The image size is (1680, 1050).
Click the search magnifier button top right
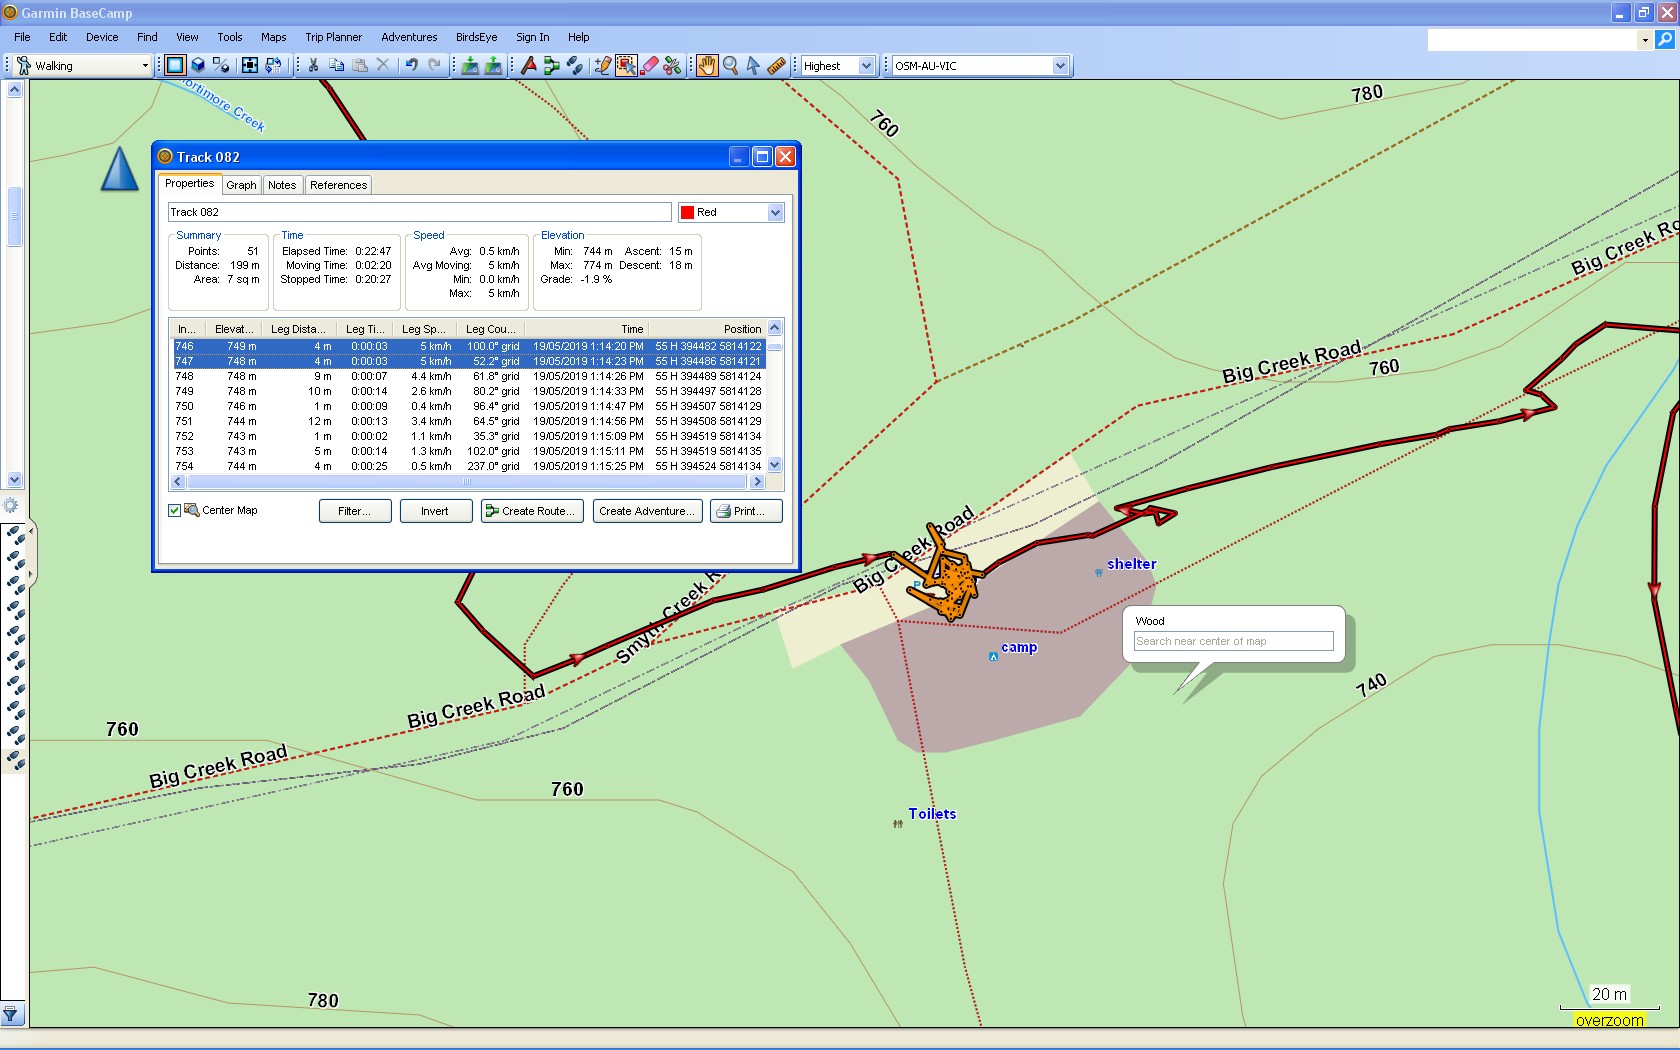pos(1665,39)
